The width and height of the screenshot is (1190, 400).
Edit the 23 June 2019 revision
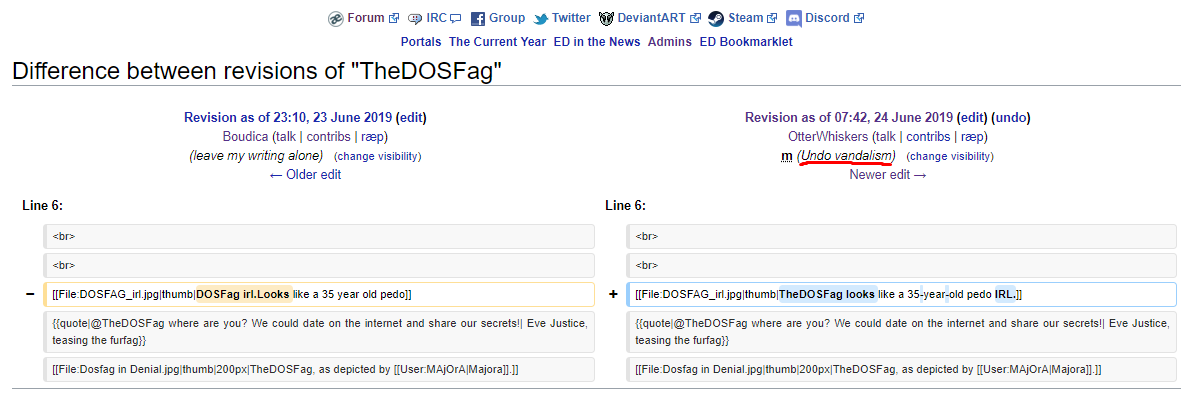point(411,118)
